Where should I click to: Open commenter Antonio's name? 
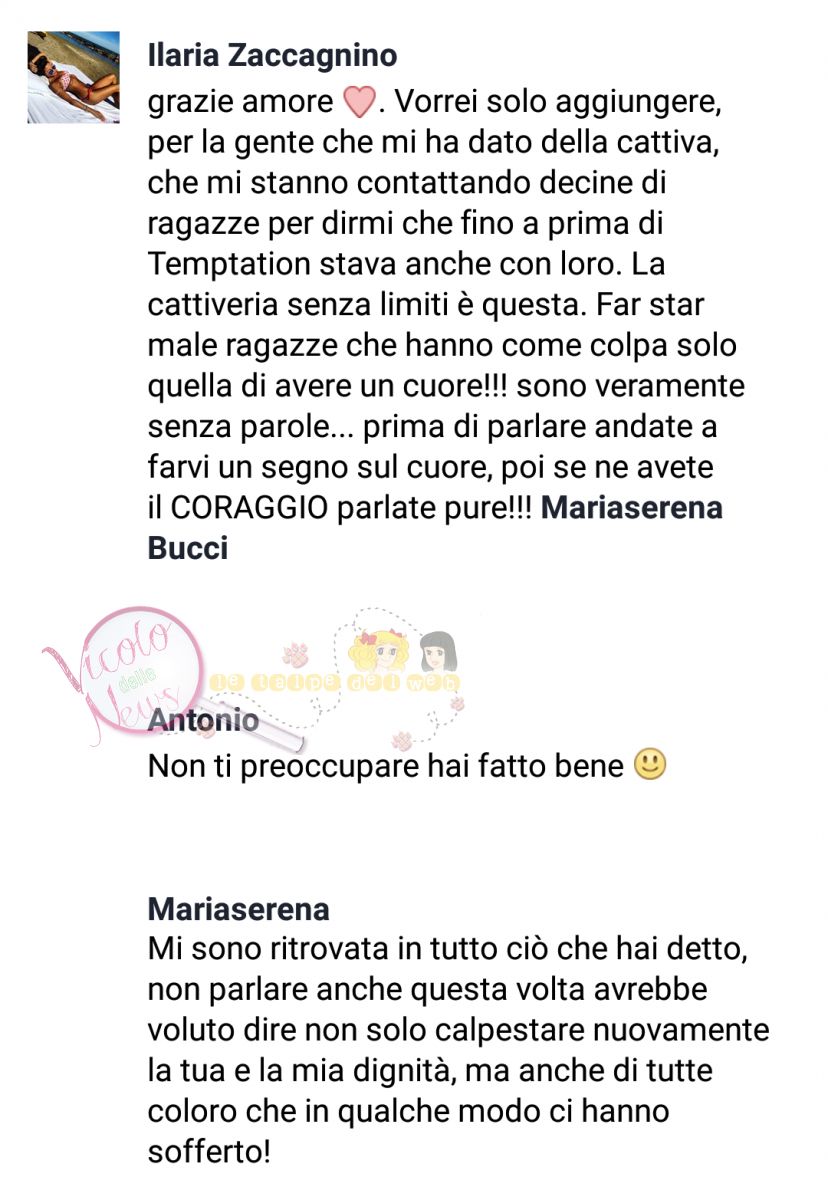coord(203,718)
